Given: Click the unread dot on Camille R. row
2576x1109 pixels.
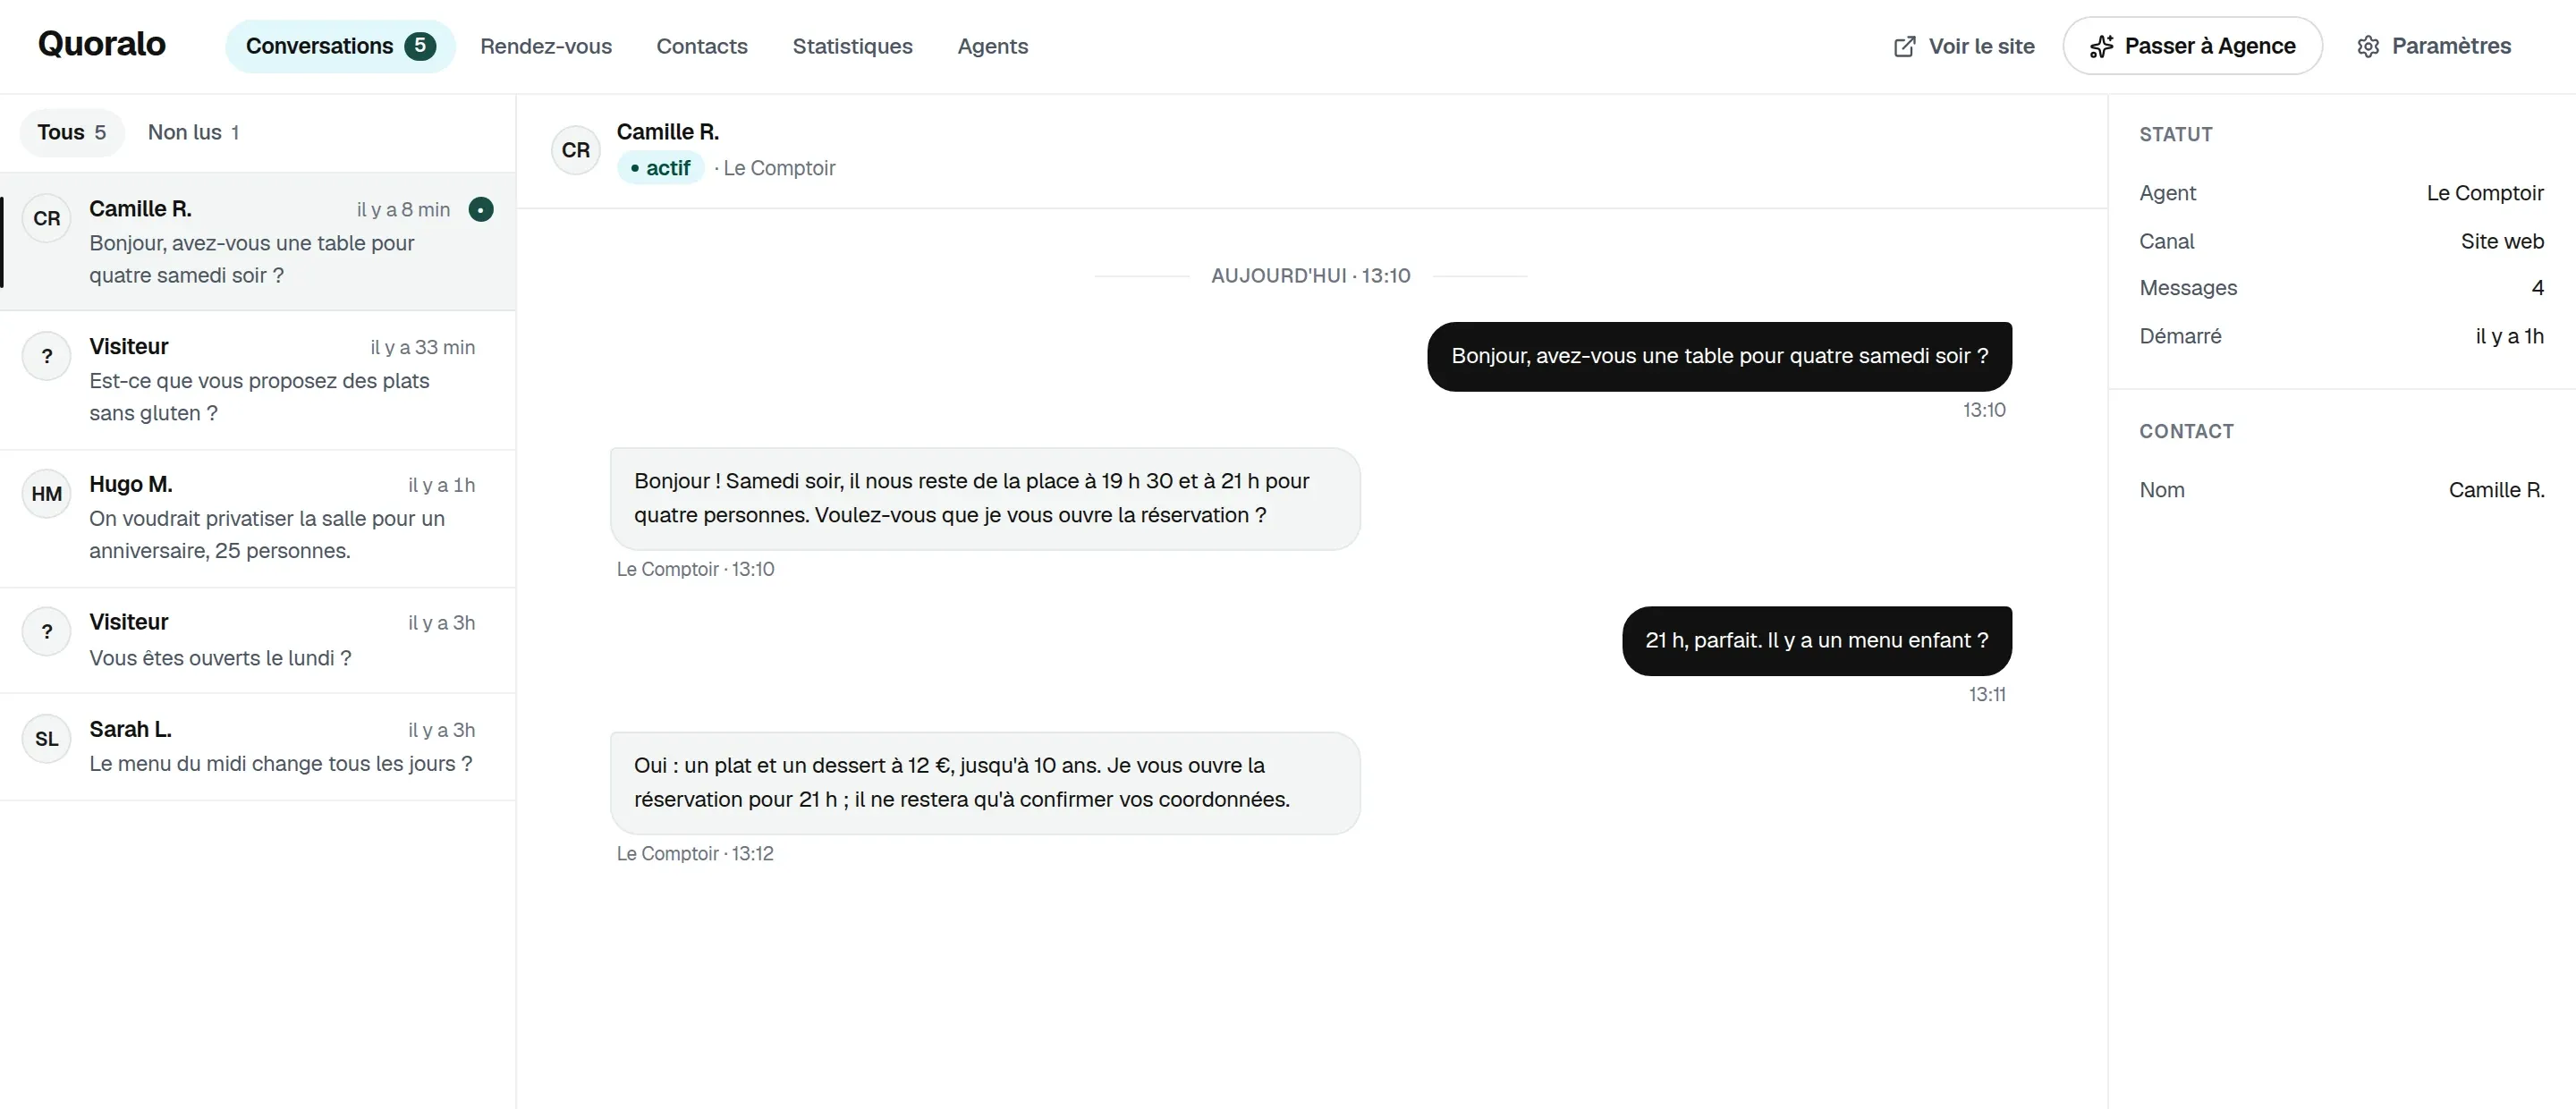Looking at the screenshot, I should click(x=481, y=210).
